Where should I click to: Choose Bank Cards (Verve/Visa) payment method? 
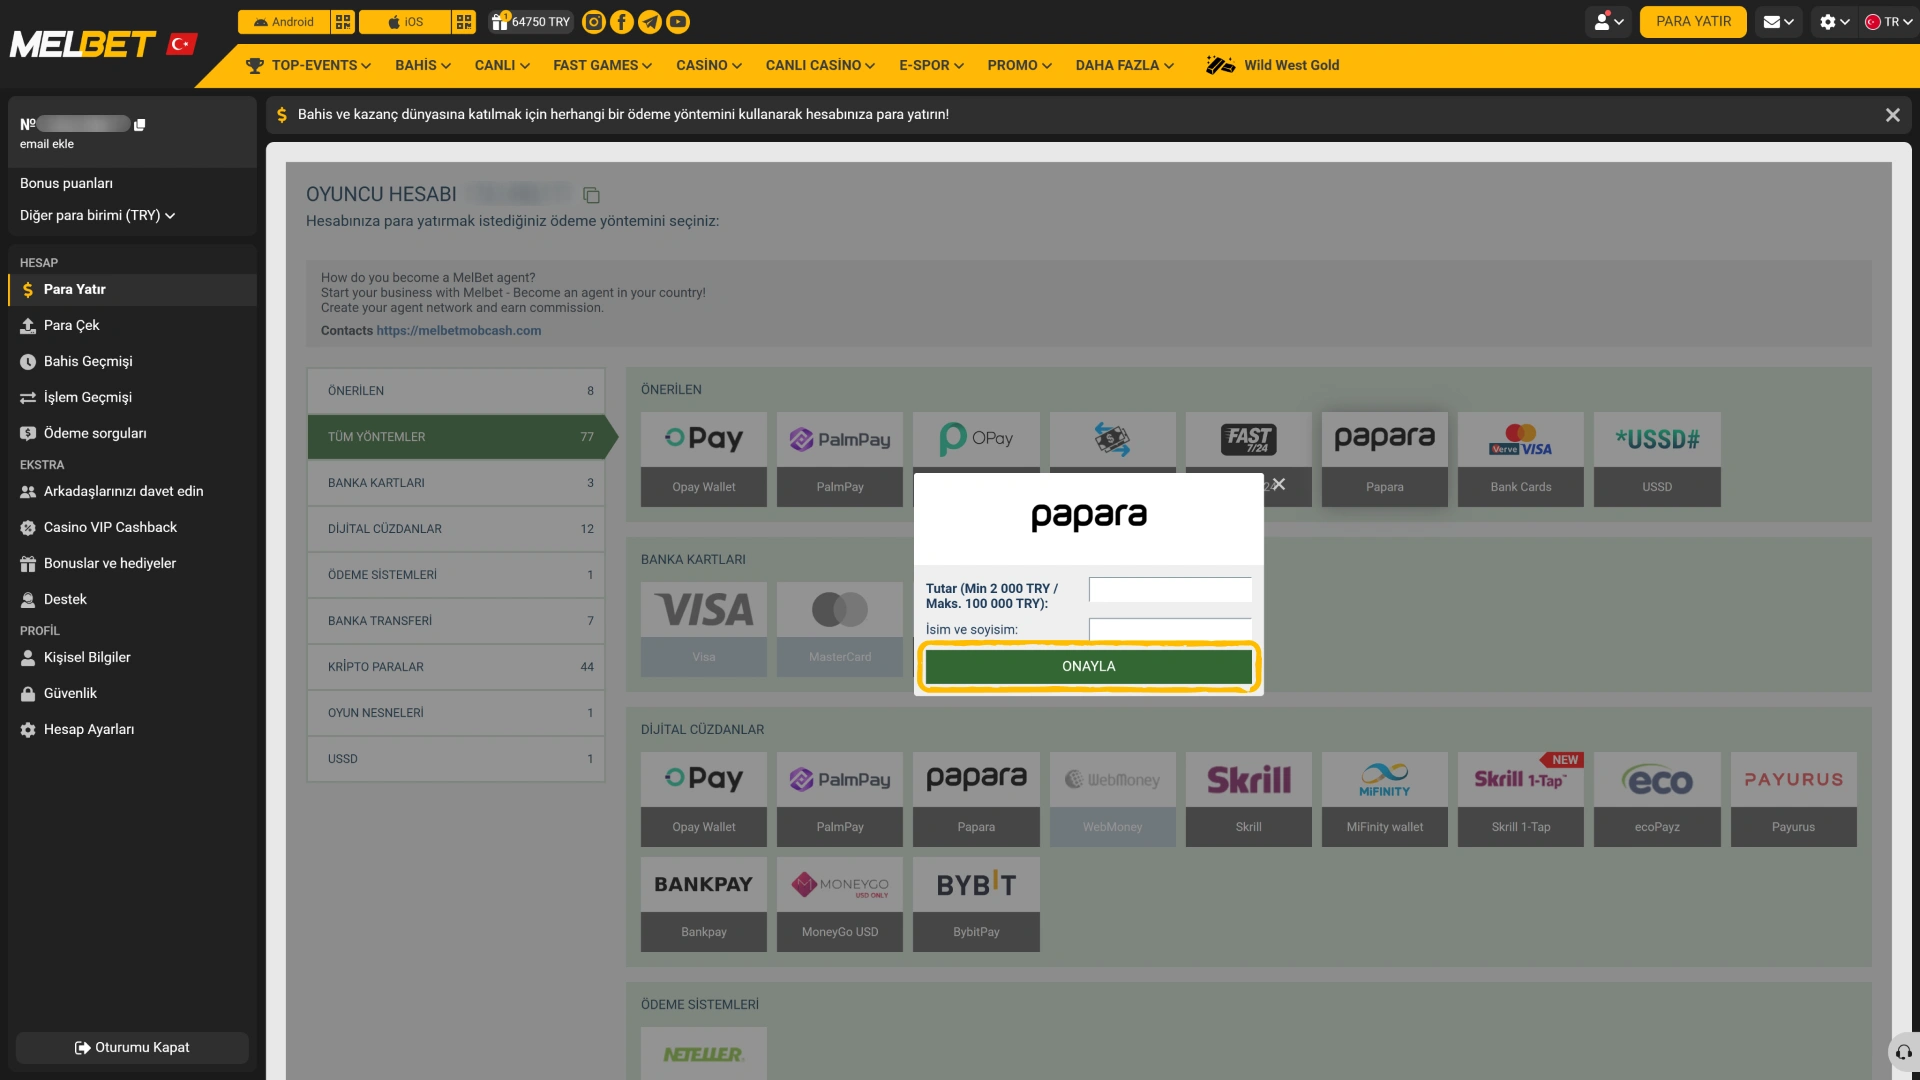click(1521, 460)
